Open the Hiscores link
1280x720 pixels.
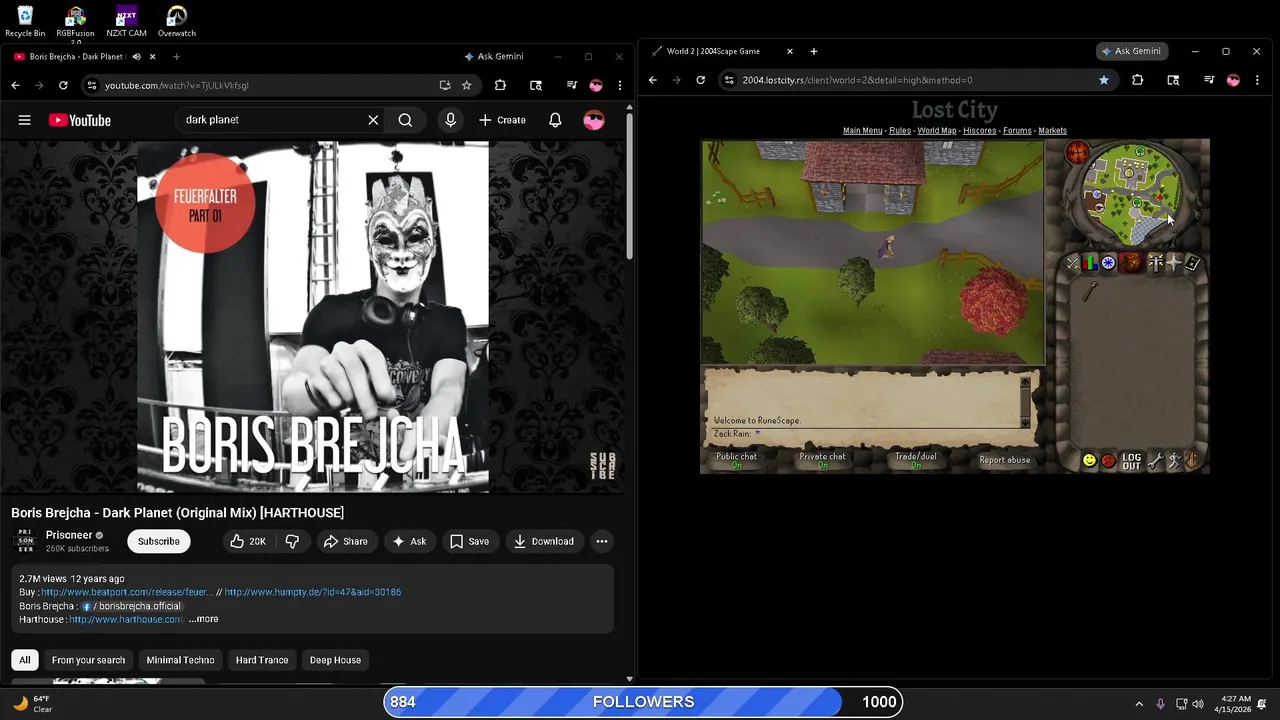[x=980, y=130]
